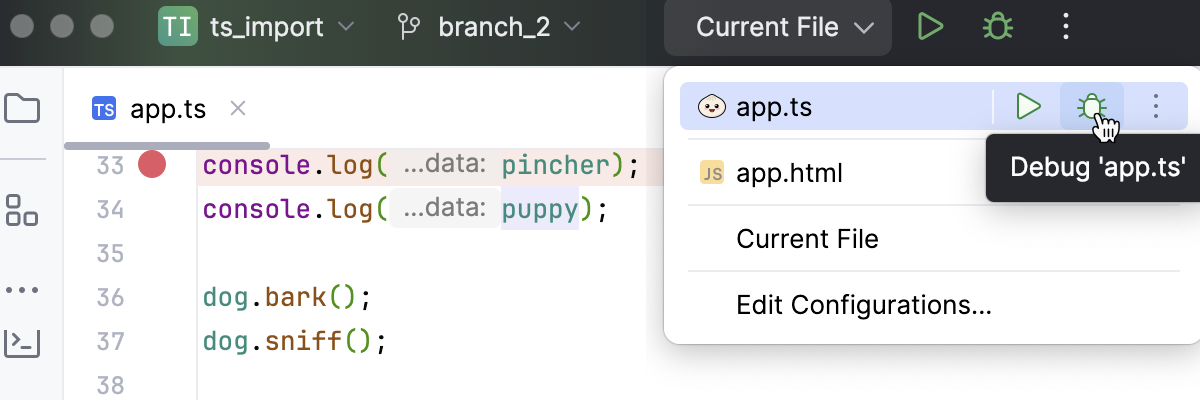This screenshot has height=400, width=1200.
Task: Open Edit Configurations... dialog
Action: tap(863, 304)
